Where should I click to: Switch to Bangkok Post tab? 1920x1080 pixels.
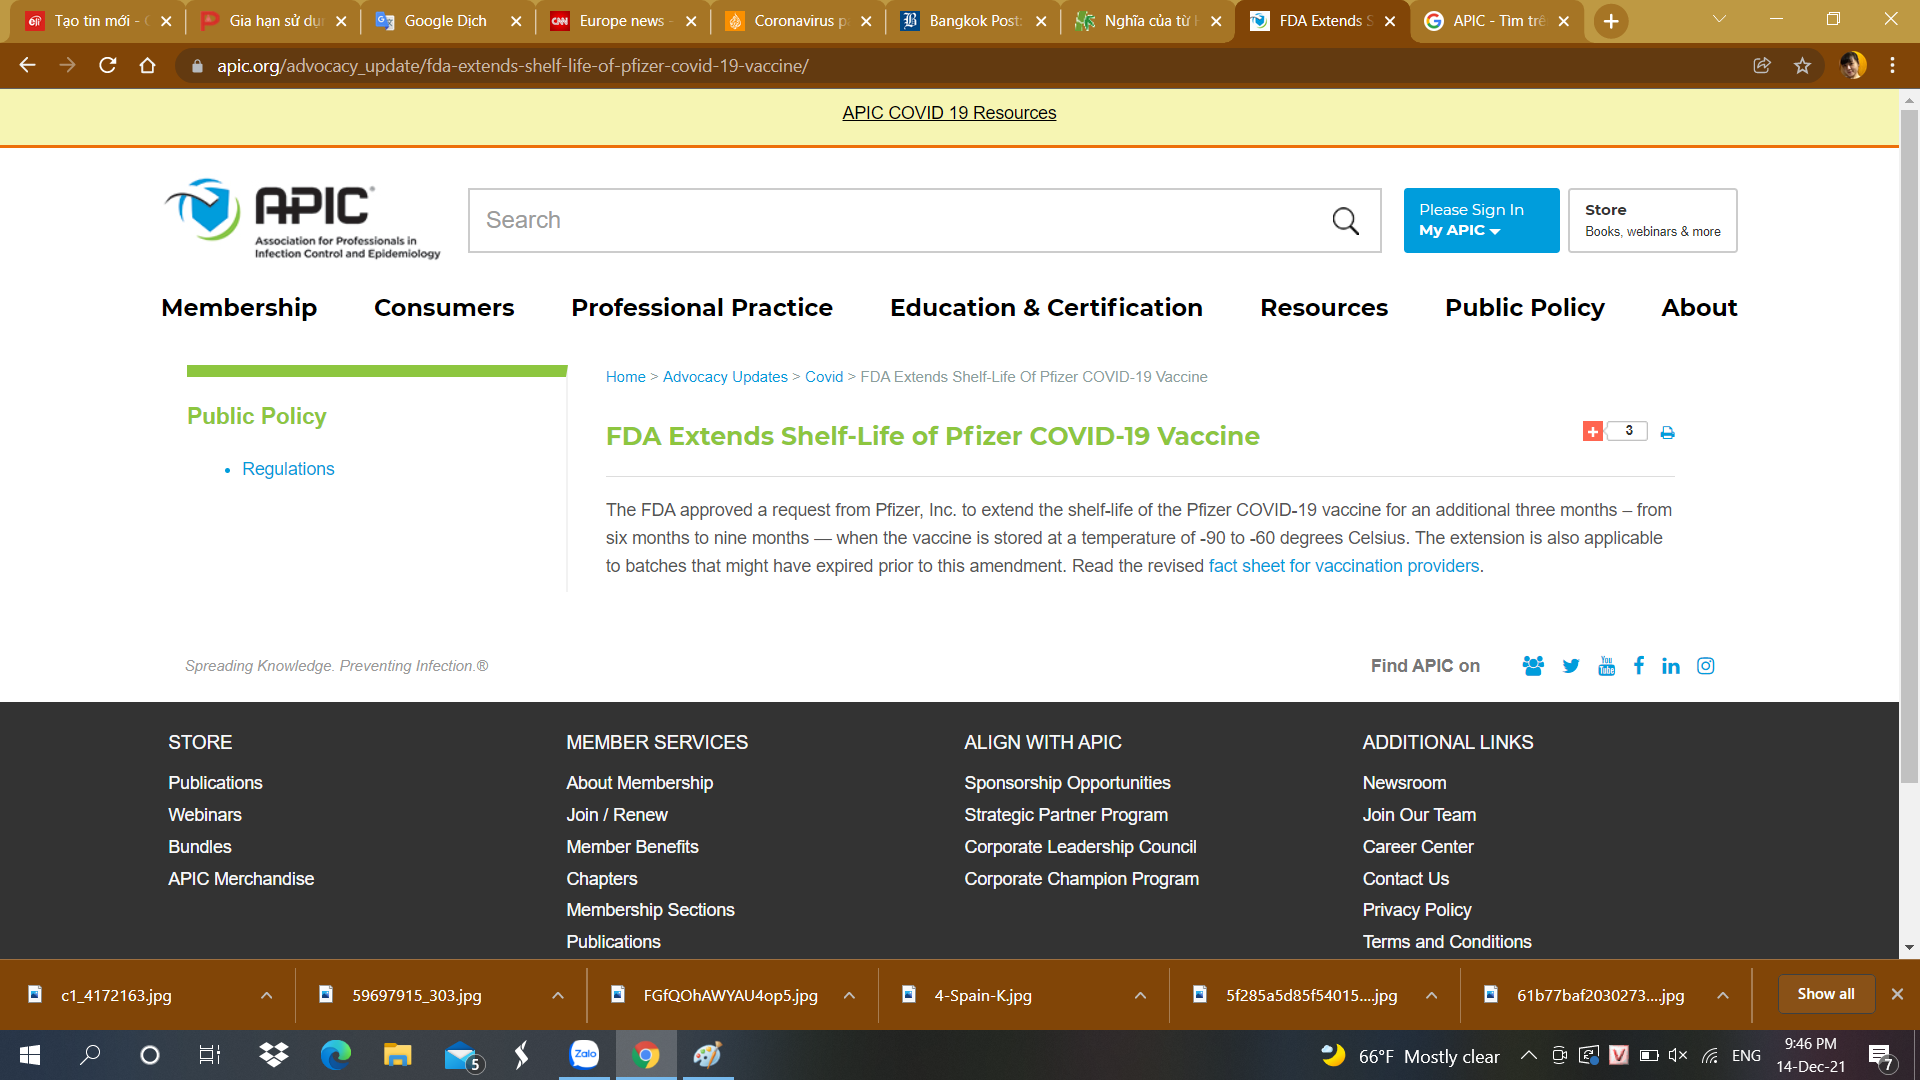[973, 21]
